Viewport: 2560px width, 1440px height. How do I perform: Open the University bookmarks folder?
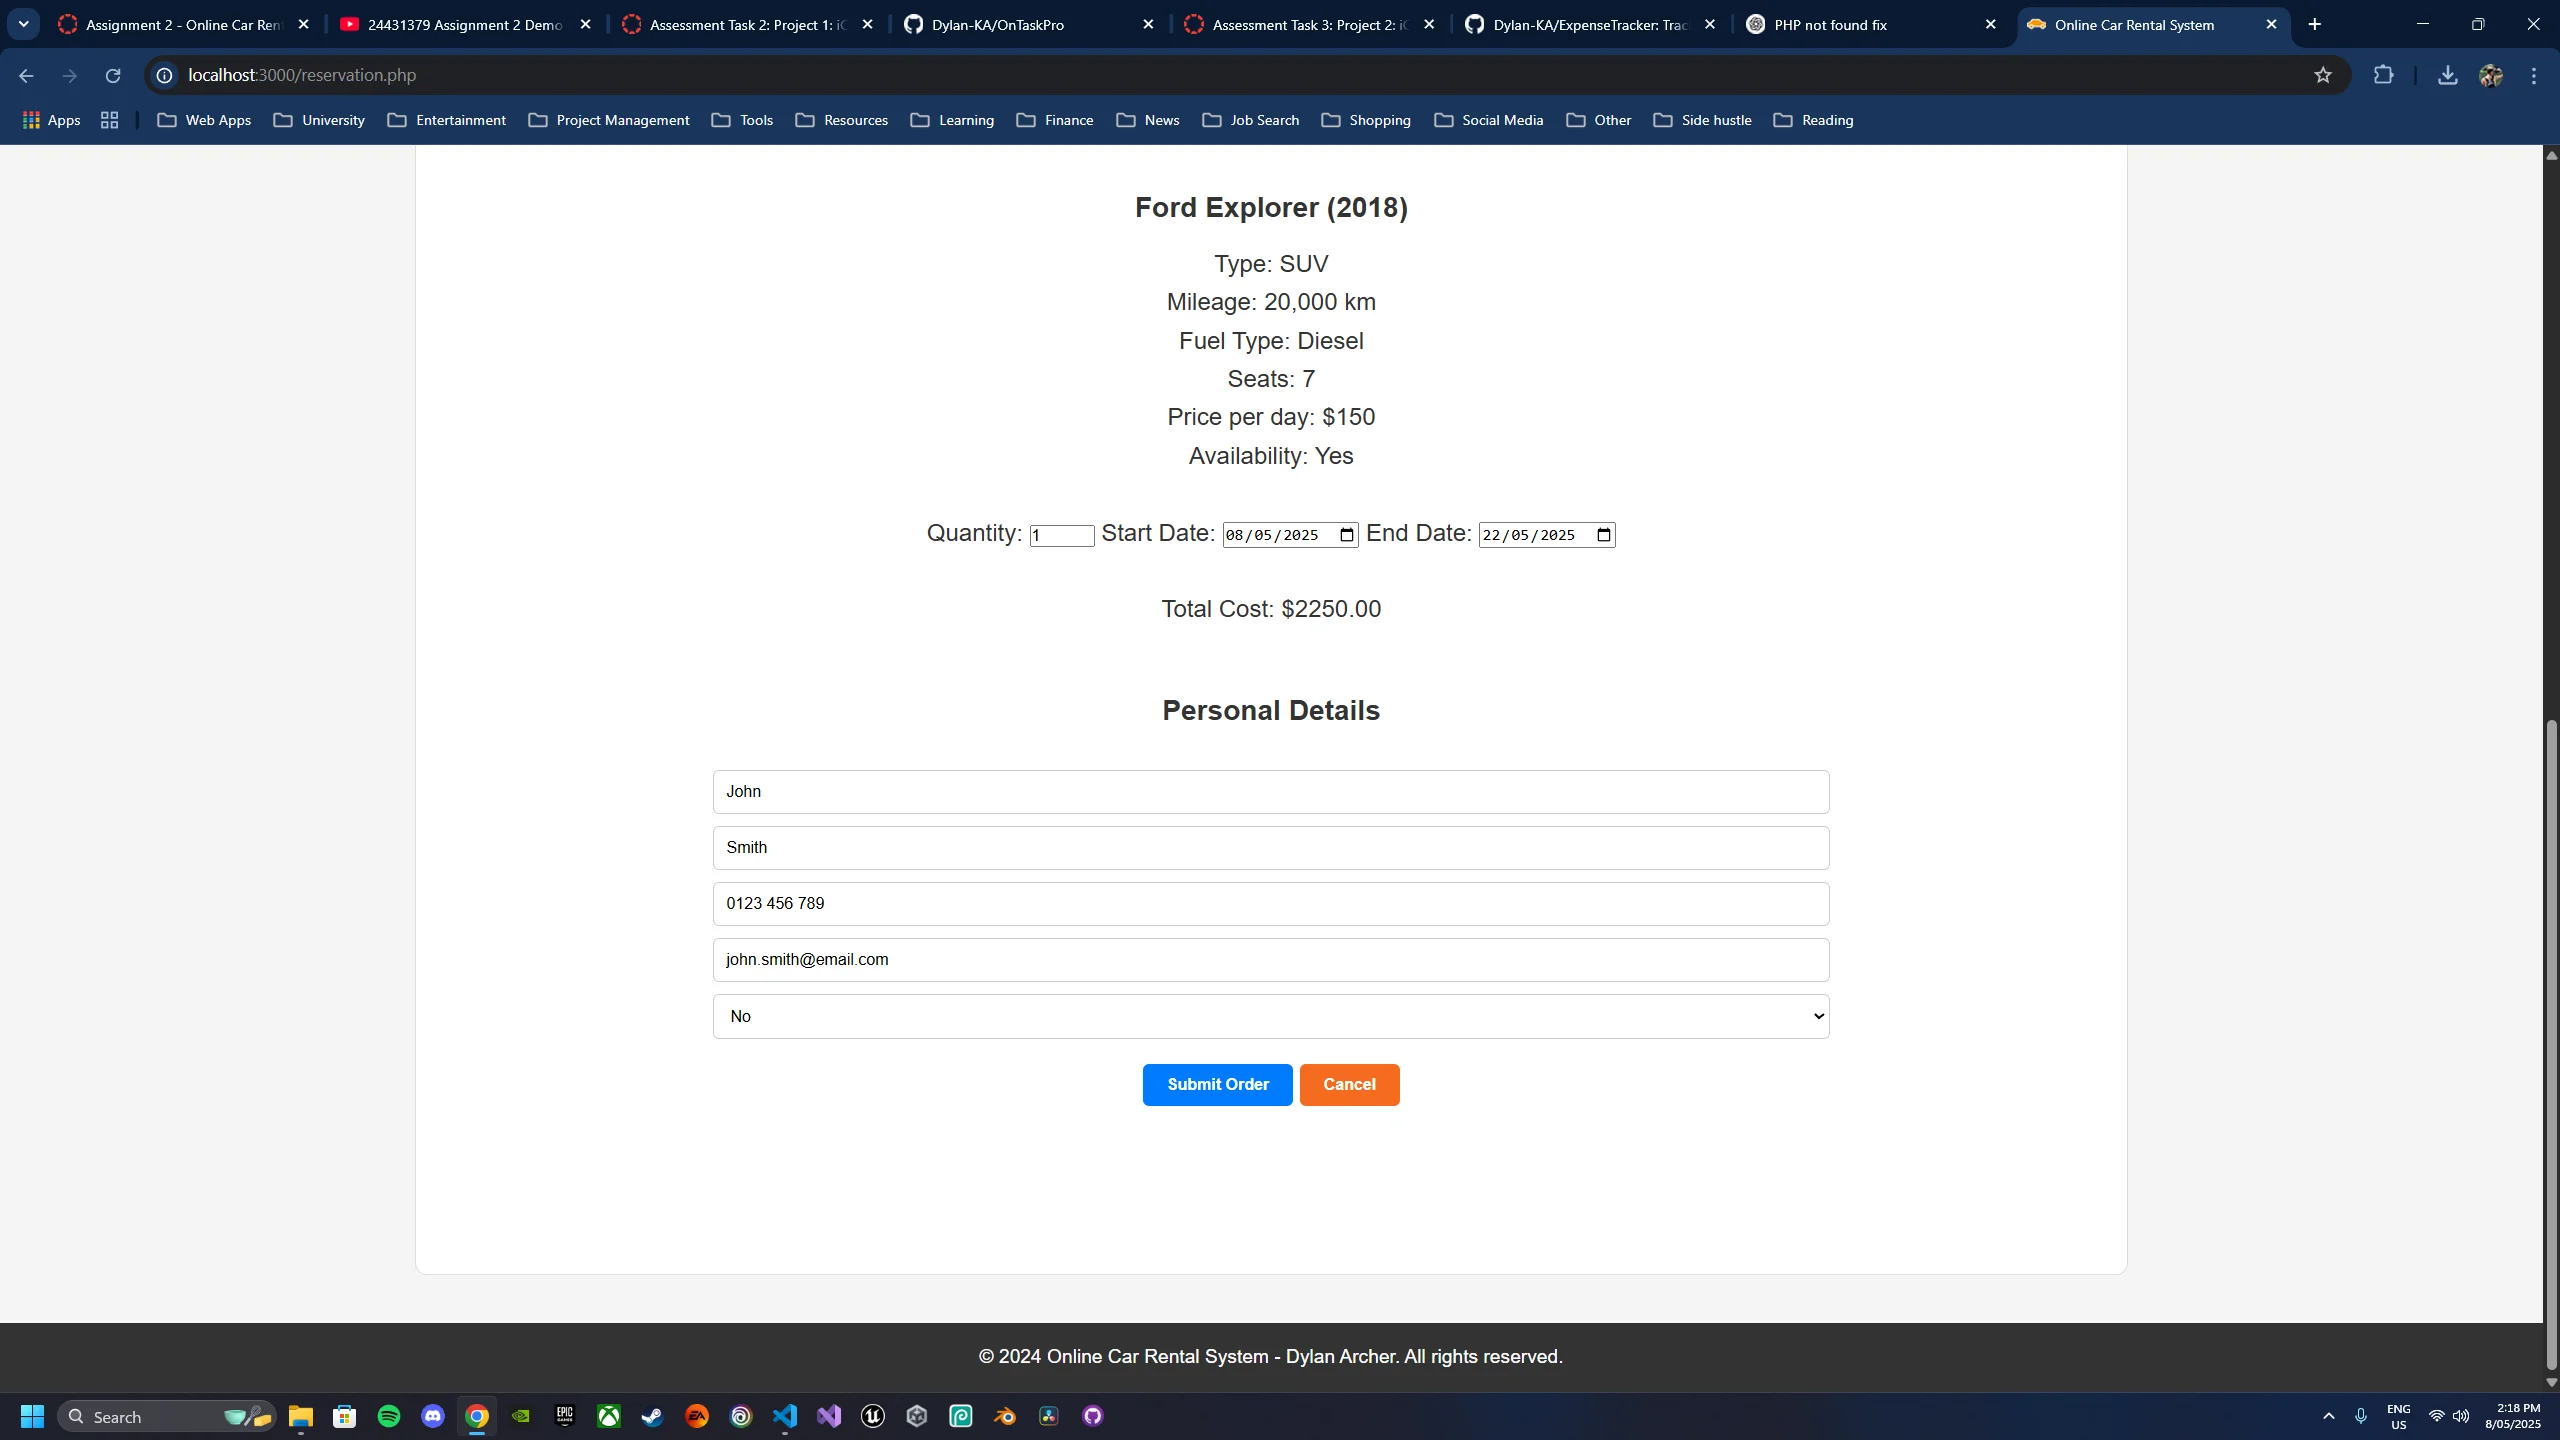click(320, 120)
